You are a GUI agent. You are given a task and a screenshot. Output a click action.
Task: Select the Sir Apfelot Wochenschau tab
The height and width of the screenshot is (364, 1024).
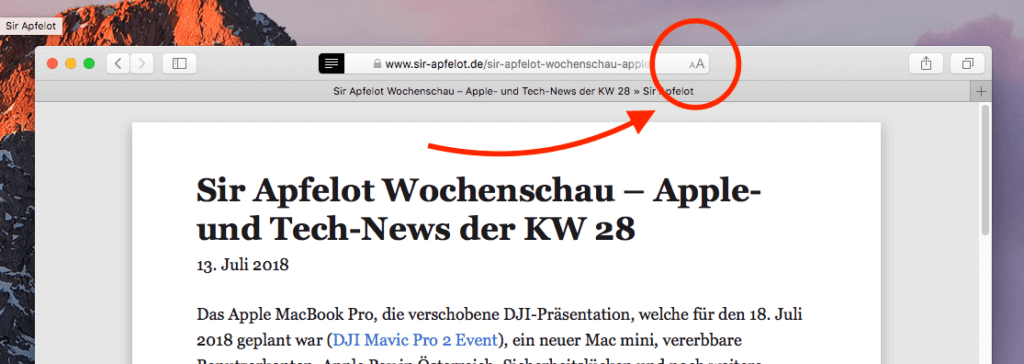tap(503, 91)
